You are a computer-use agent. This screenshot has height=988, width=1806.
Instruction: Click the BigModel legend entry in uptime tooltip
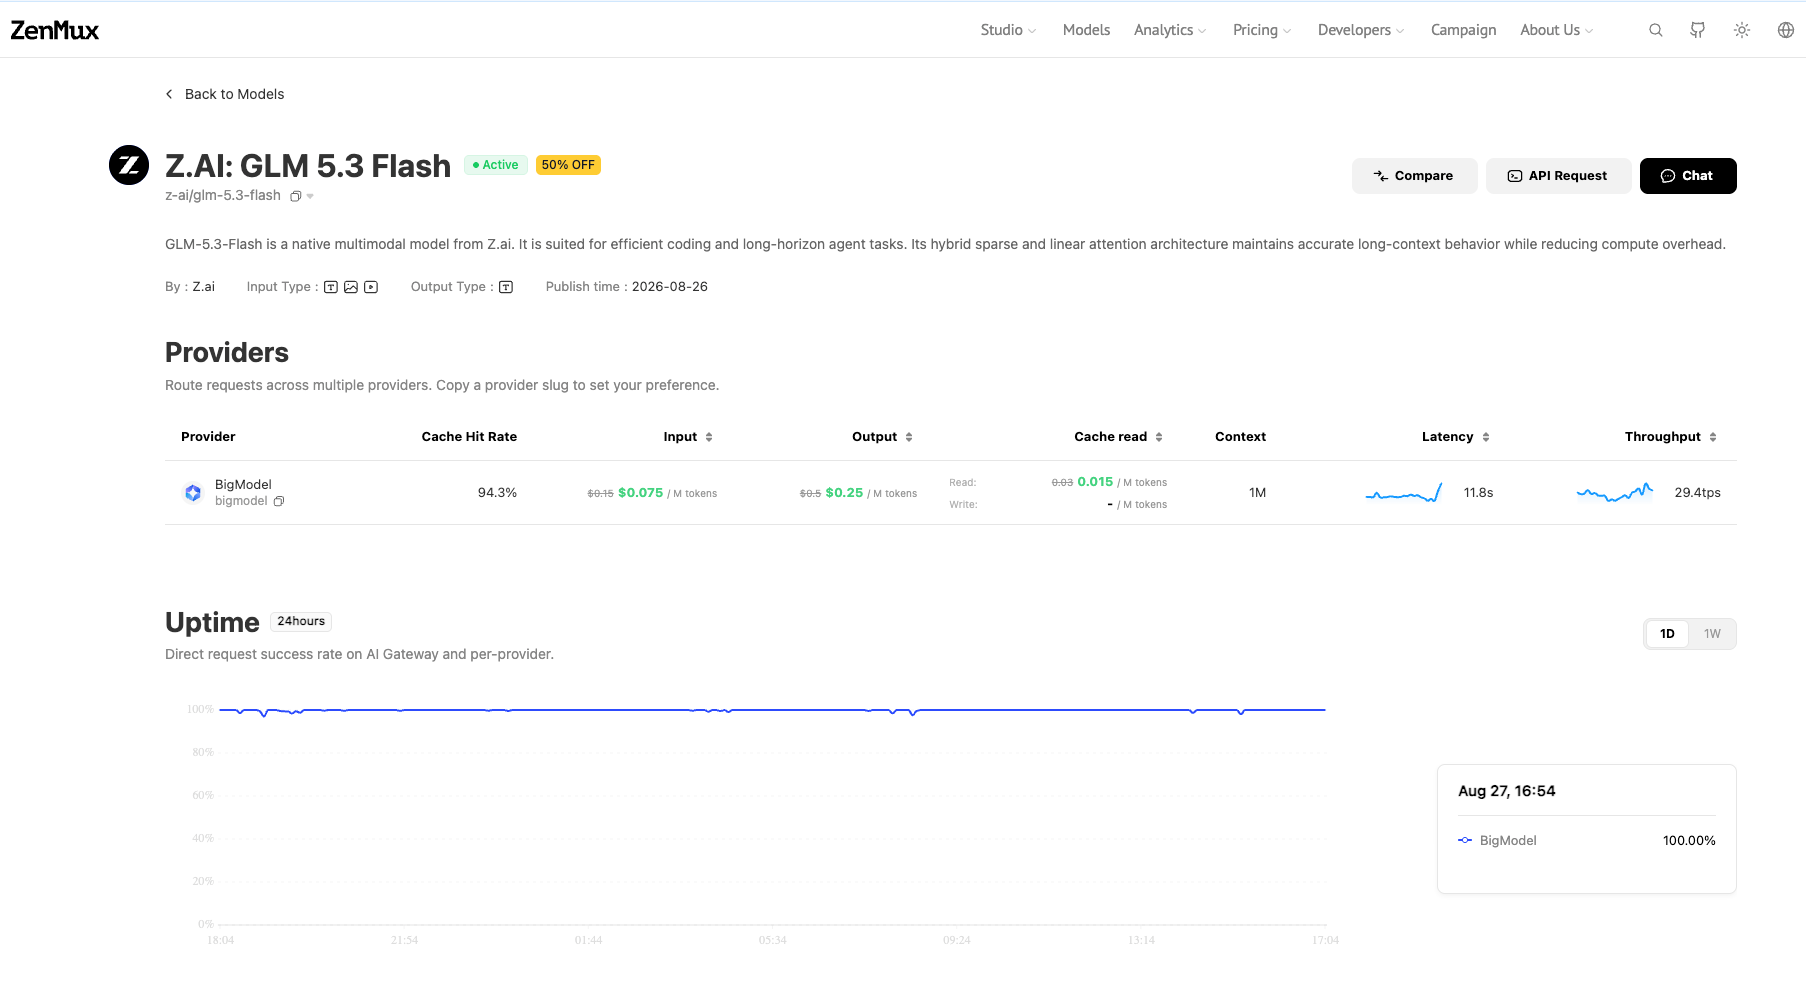1497,841
